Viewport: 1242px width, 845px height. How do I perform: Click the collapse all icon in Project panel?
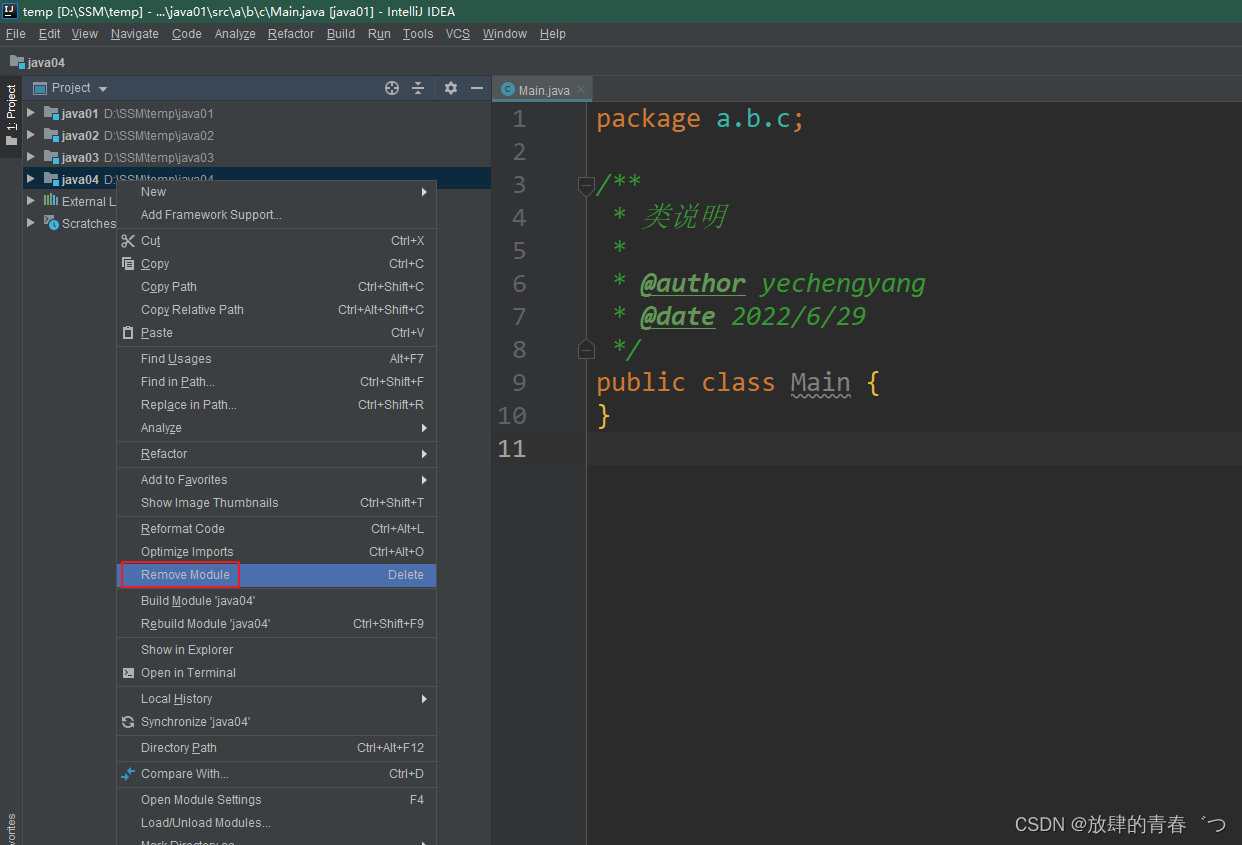pyautogui.click(x=418, y=88)
